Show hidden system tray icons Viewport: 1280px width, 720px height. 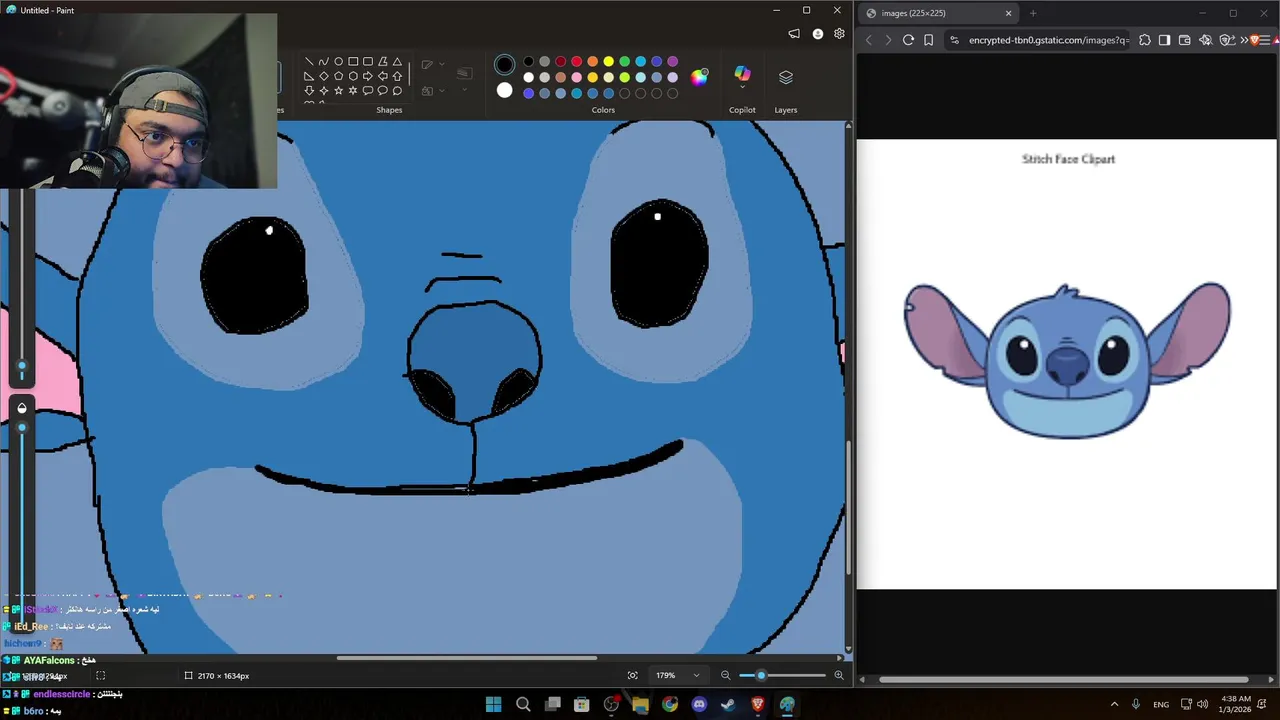[1115, 704]
